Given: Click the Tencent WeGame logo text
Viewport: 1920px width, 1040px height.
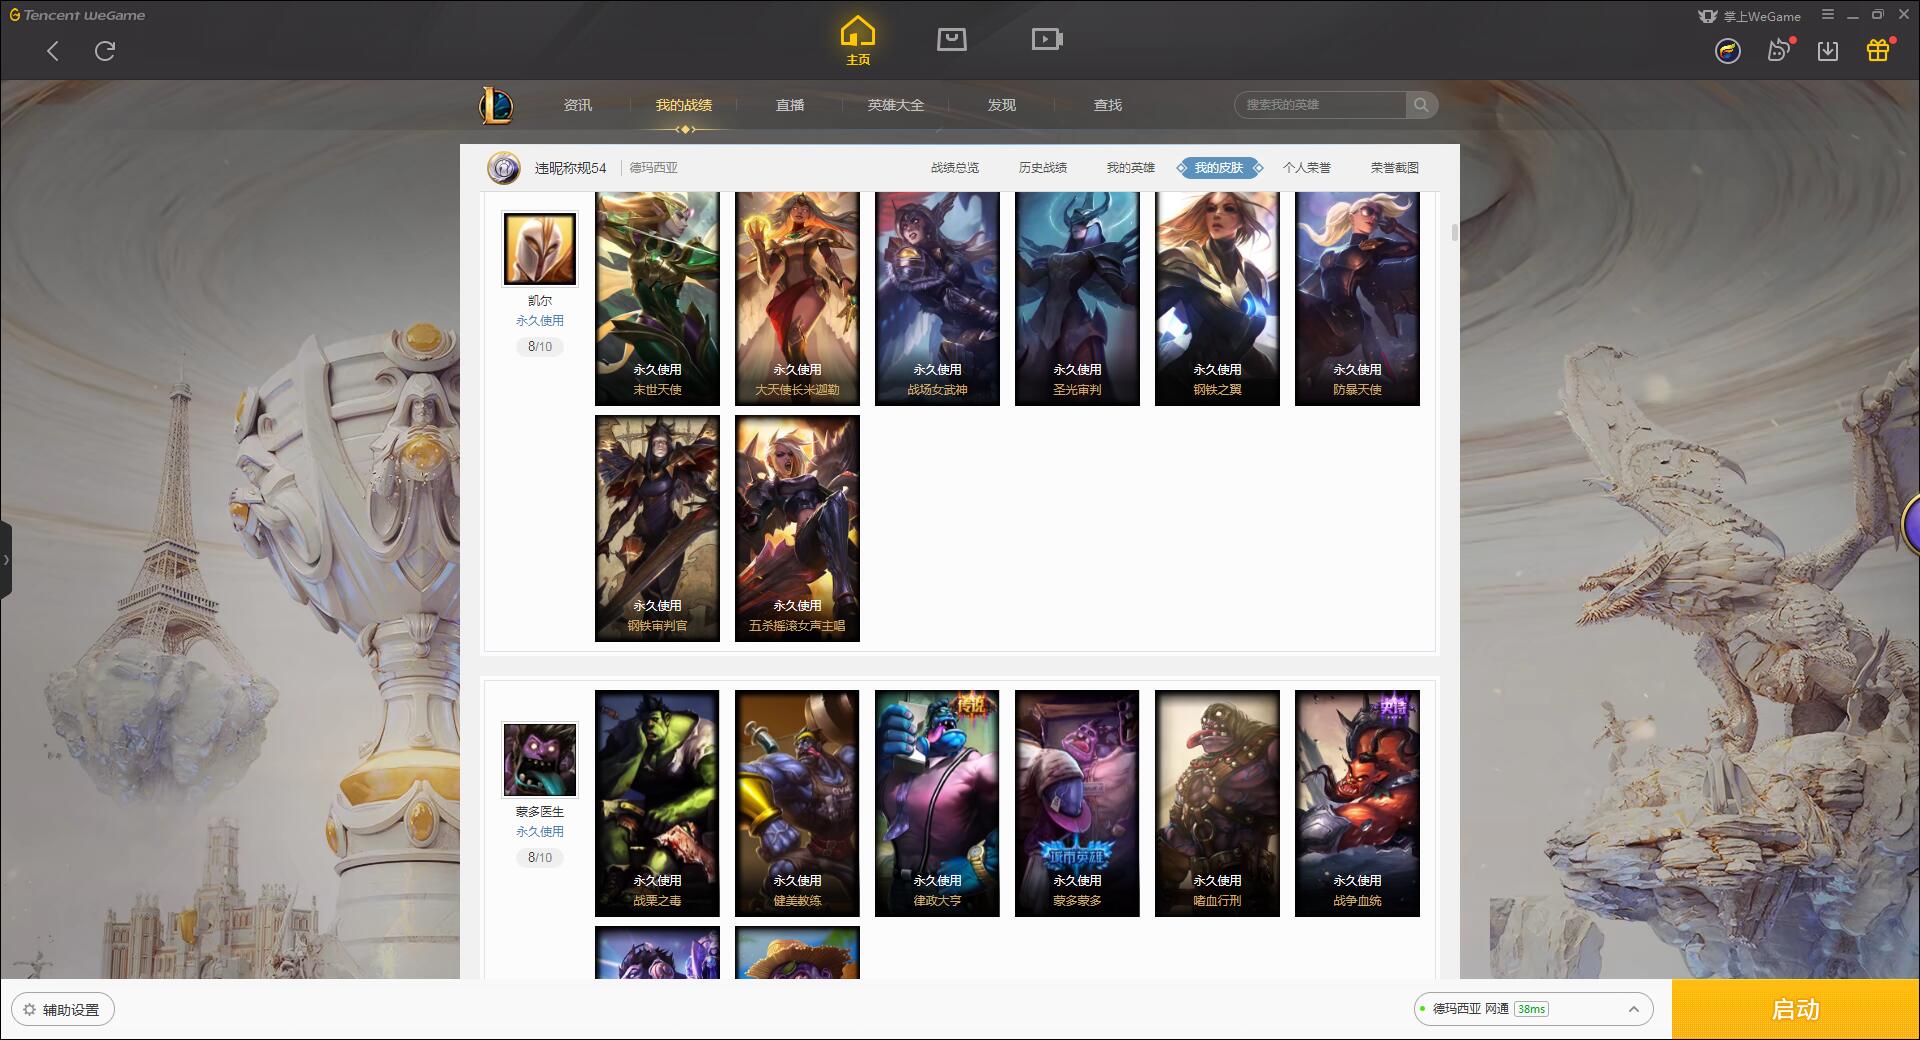Looking at the screenshot, I should 78,15.
